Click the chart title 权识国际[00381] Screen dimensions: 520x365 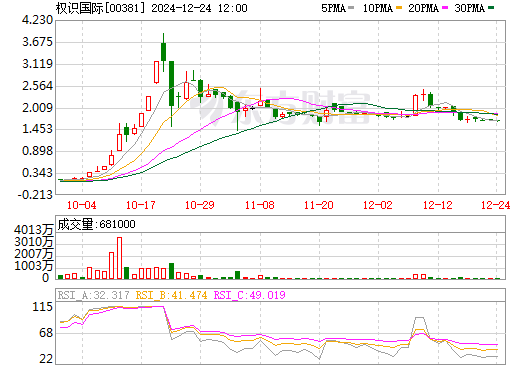[x=101, y=8]
